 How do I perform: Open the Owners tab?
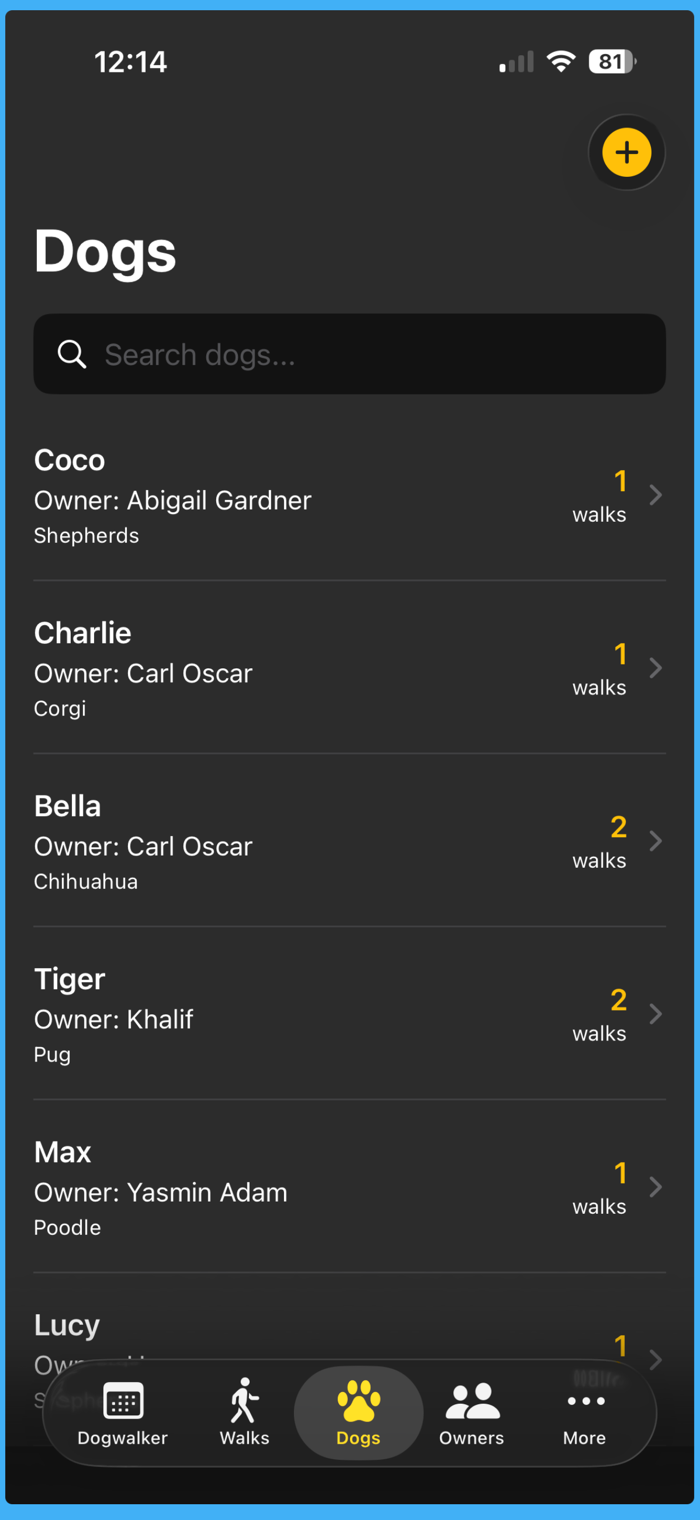coord(471,1413)
